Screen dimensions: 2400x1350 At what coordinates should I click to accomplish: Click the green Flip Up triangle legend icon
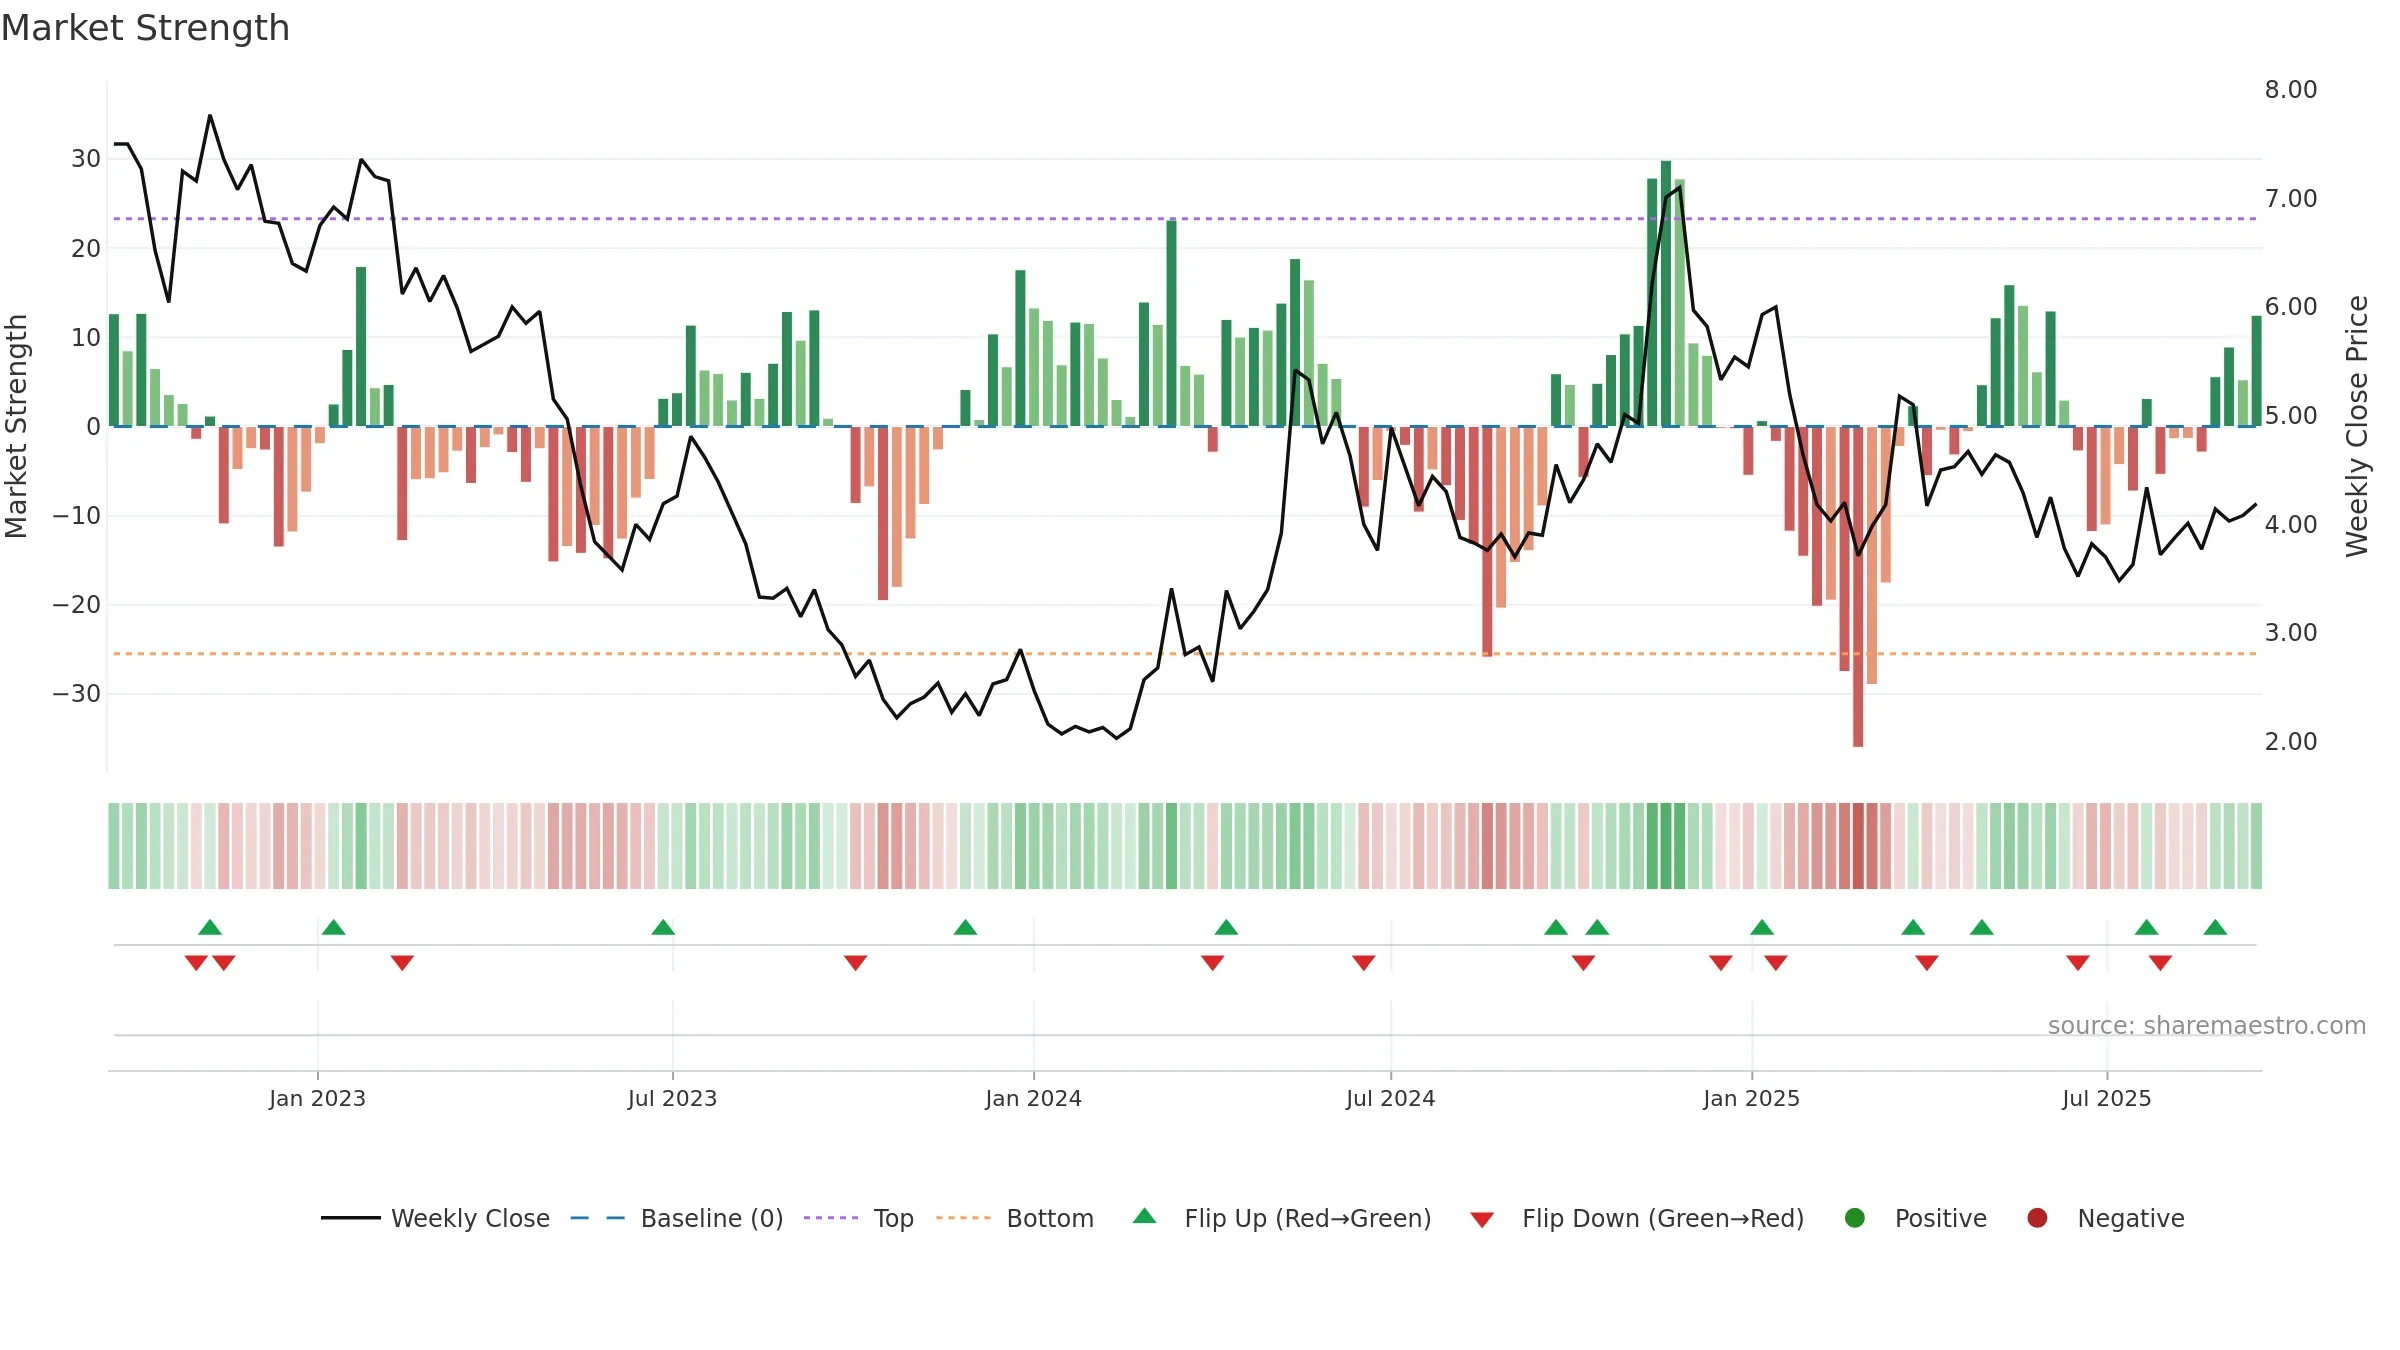click(x=1145, y=1216)
